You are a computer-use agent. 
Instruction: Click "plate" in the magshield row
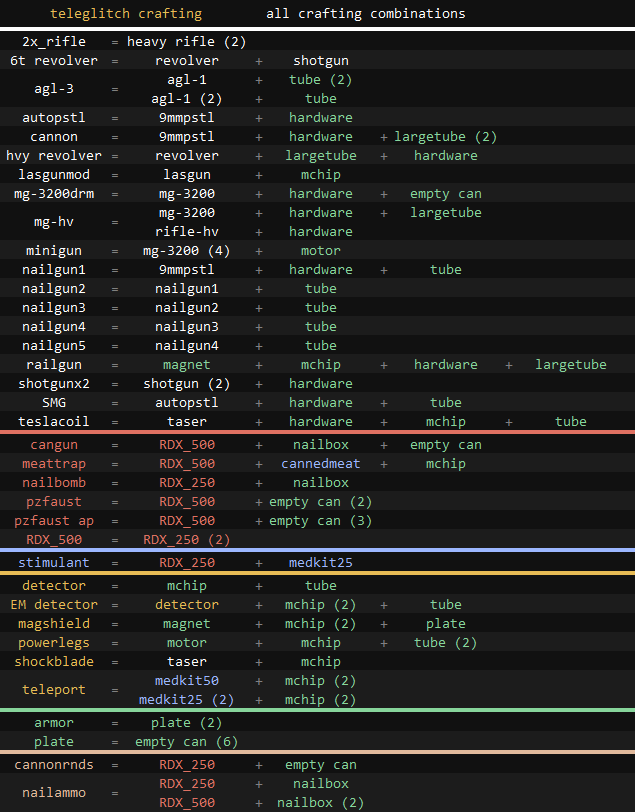(445, 624)
